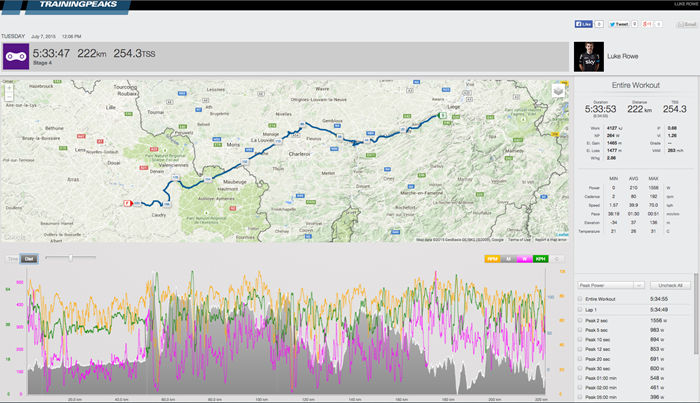Click the red finish flag marker on map
This screenshot has height=403, width=700.
tap(128, 203)
